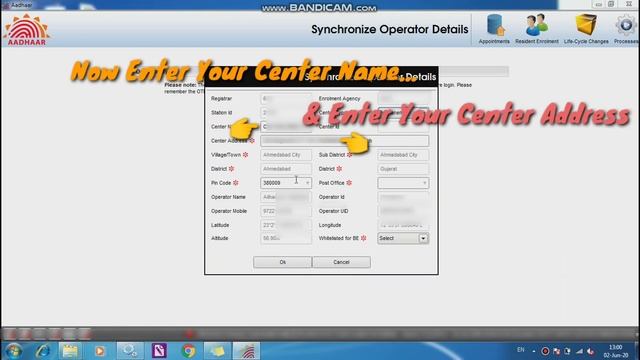The width and height of the screenshot is (640, 360).
Task: Click the Altitude field
Action: tap(286, 238)
